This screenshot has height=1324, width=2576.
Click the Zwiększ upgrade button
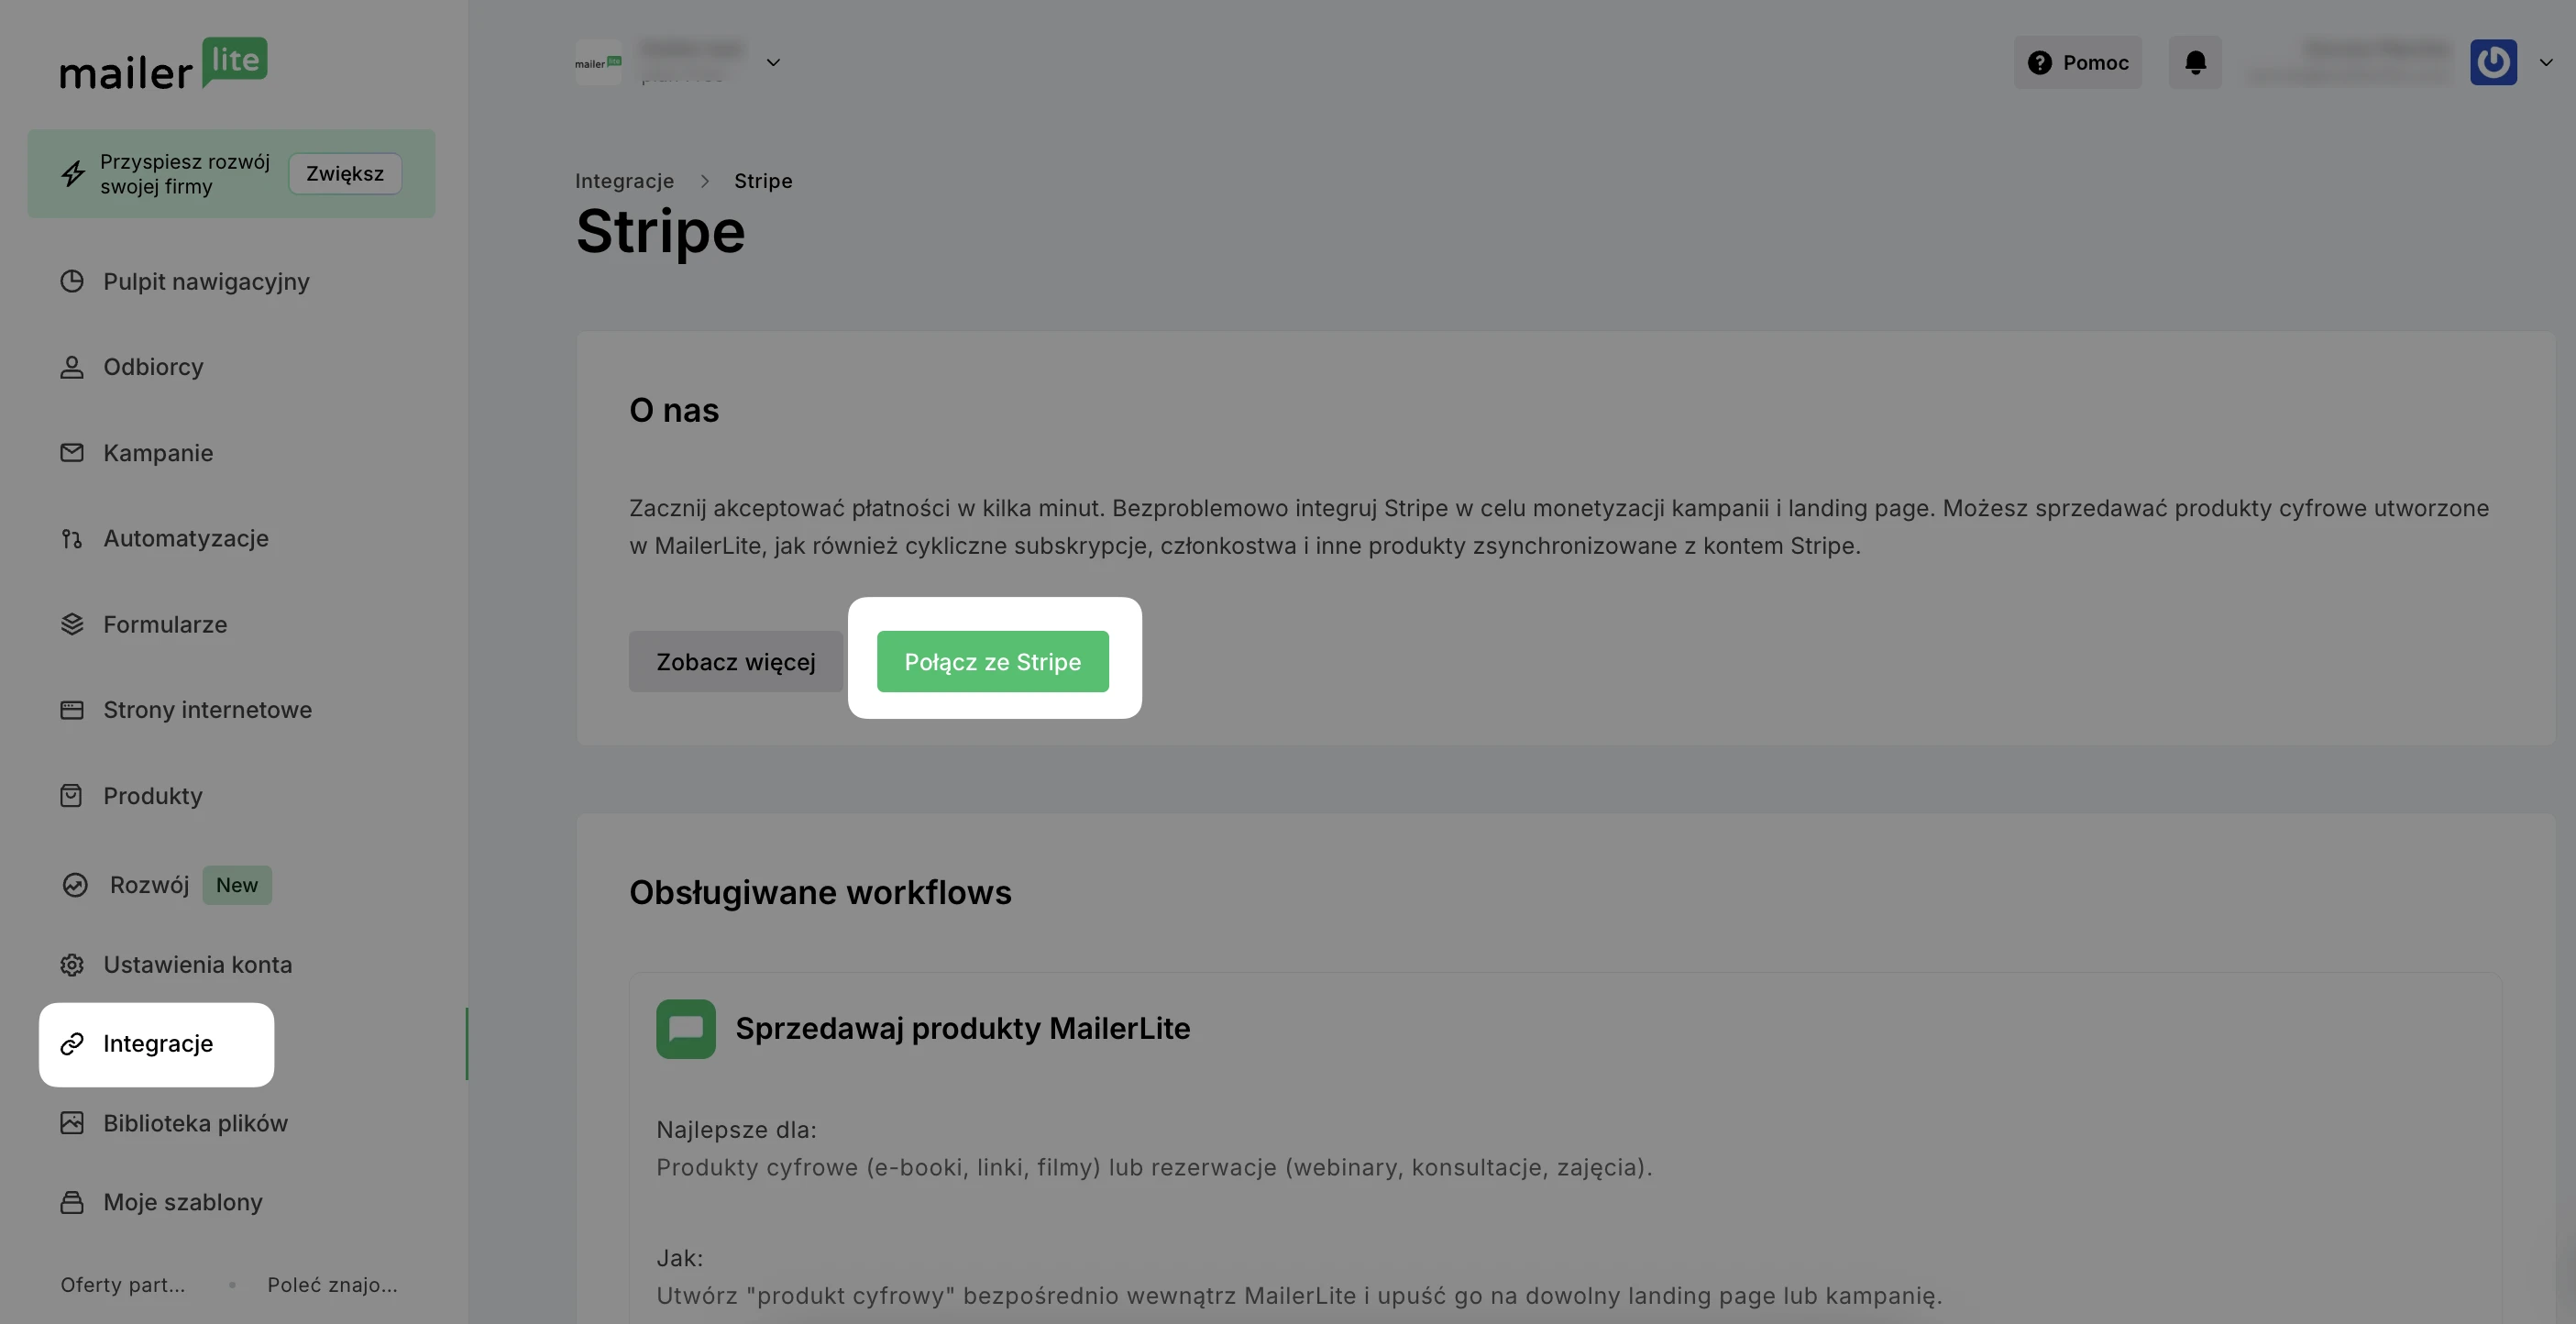(345, 173)
